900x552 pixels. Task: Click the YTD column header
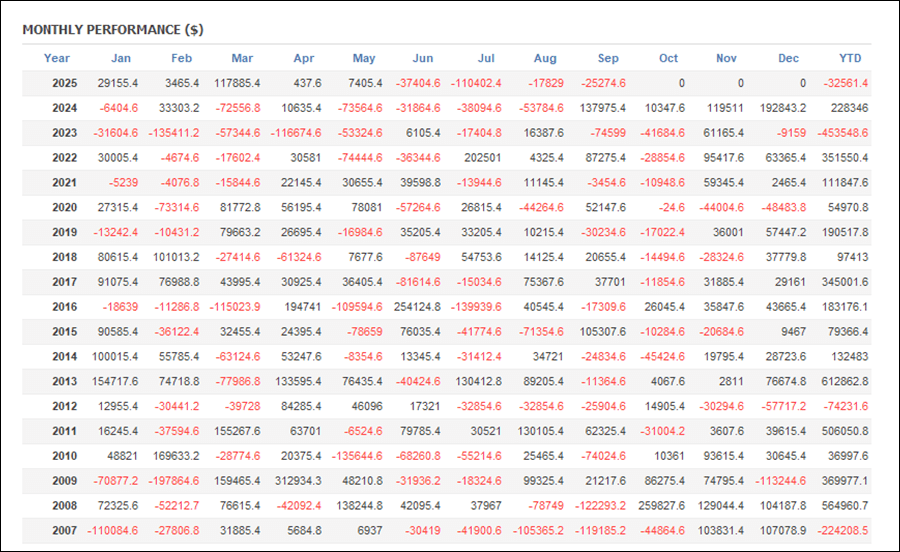tap(850, 58)
